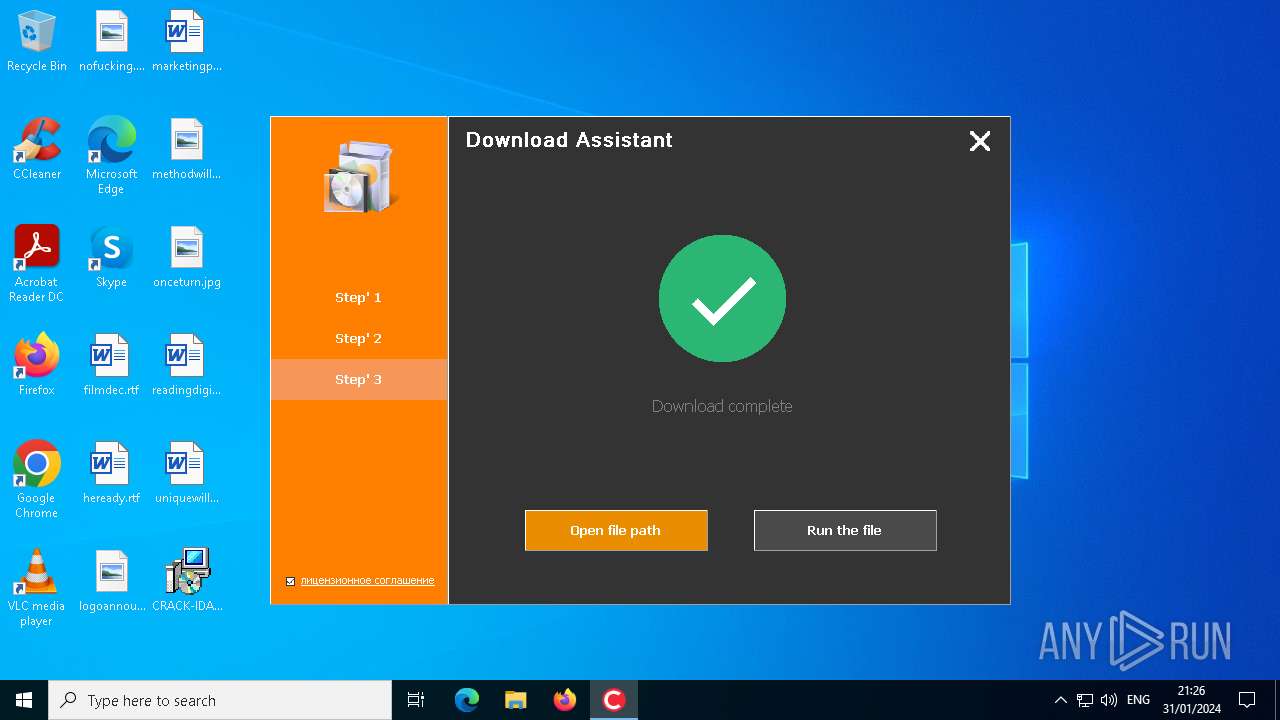The height and width of the screenshot is (720, 1280).
Task: Toggle the license agreement checkbox
Action: pos(291,581)
